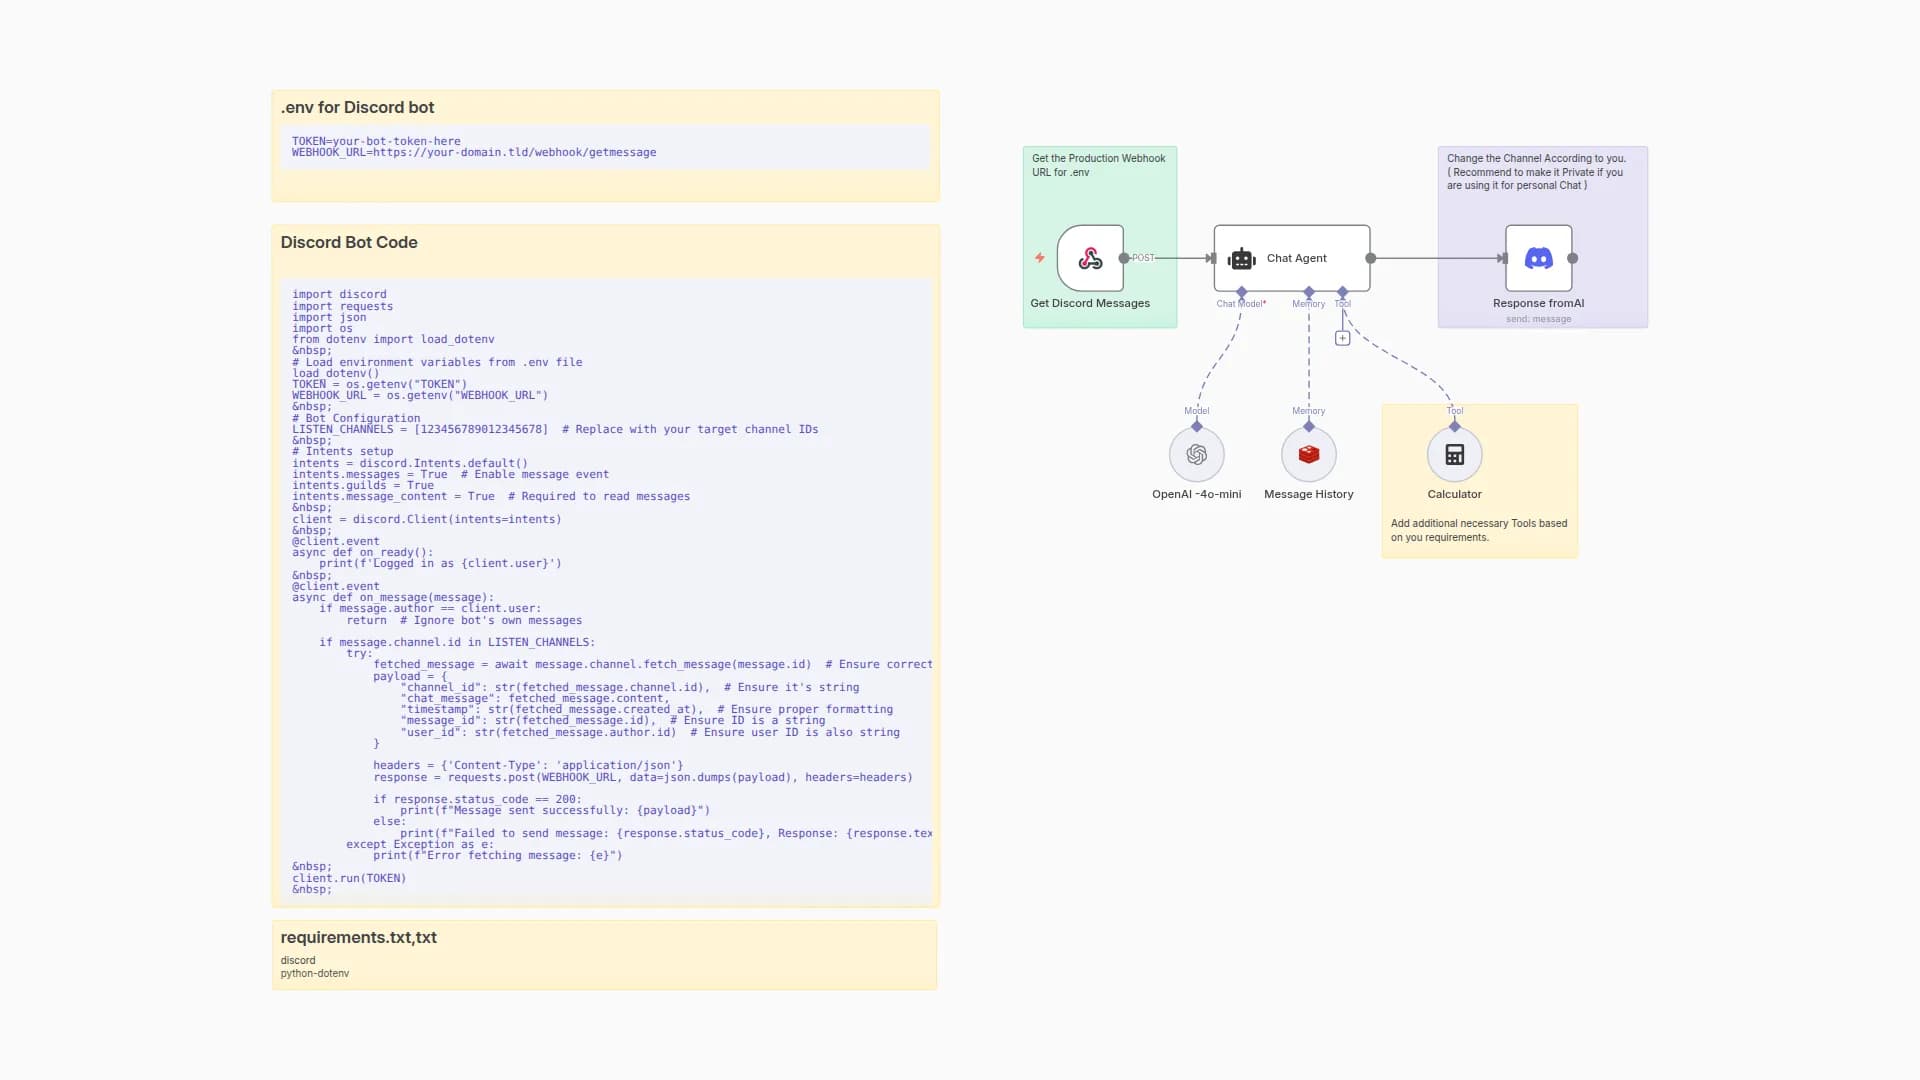Click the Chat Model connector diamond
Image resolution: width=1920 pixels, height=1080 pixels.
tap(1240, 290)
